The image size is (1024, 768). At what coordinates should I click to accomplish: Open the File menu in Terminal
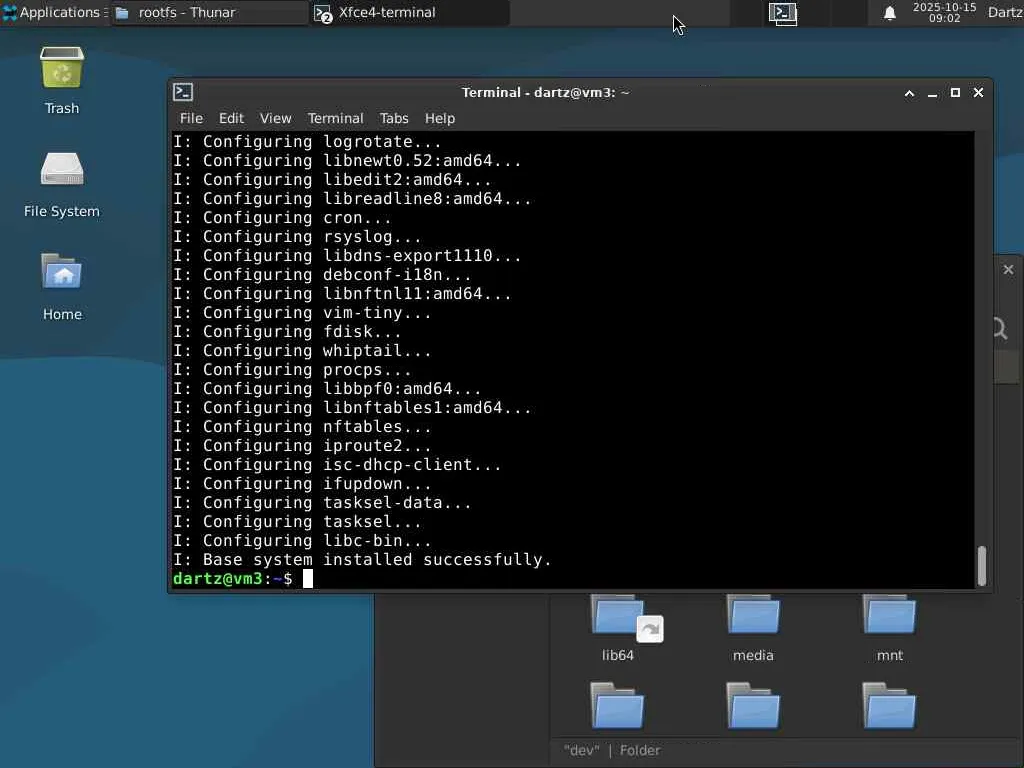click(191, 118)
